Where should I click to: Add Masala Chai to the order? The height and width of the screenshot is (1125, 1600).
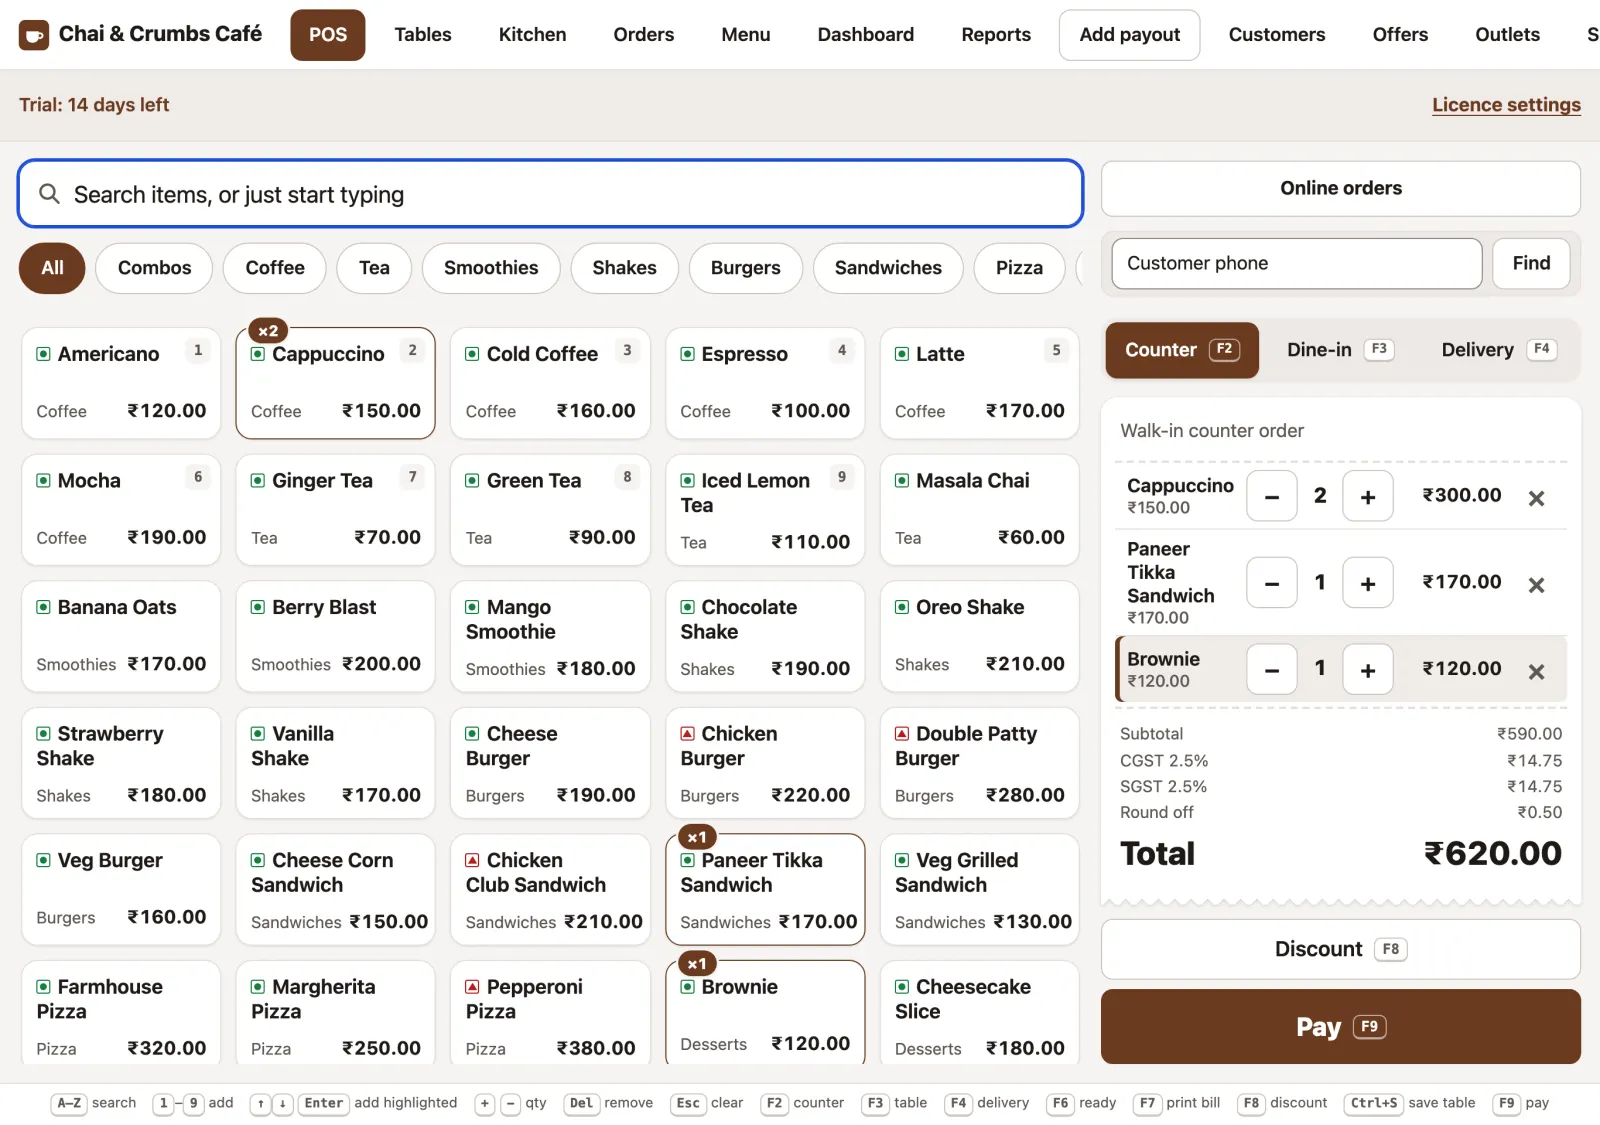(979, 510)
